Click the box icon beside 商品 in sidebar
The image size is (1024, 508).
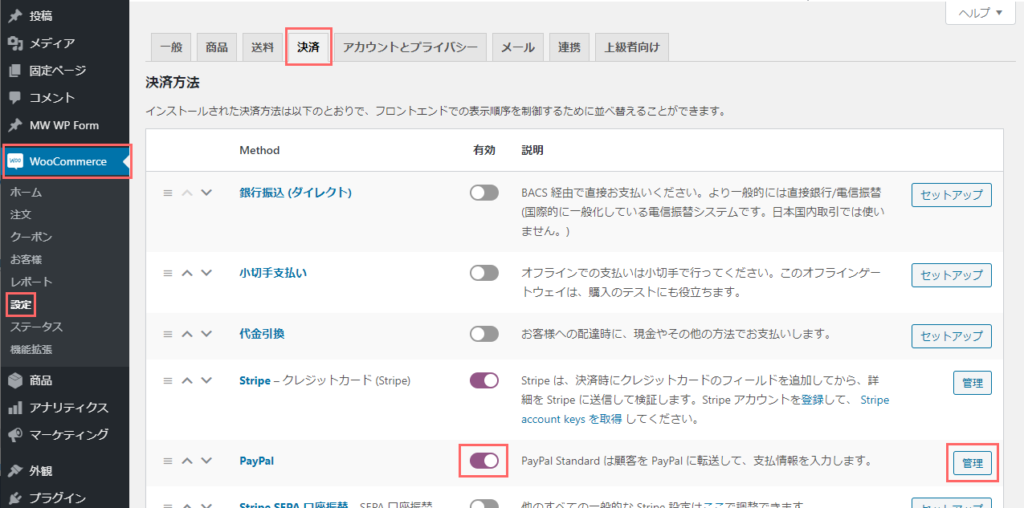(16, 380)
